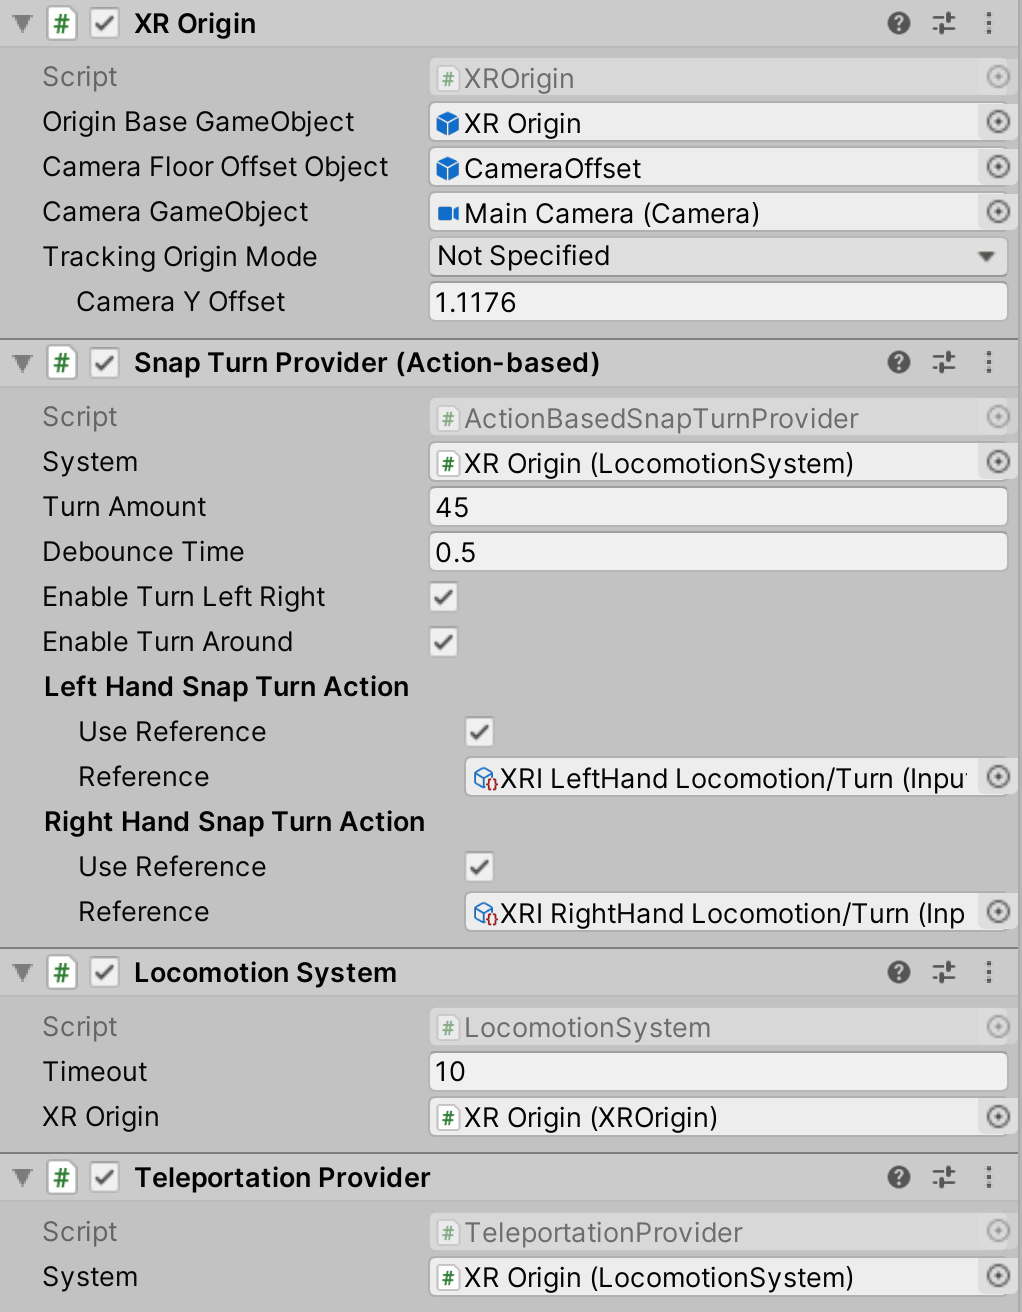Open the help reference for XR Origin
This screenshot has width=1022, height=1312.
click(x=899, y=23)
